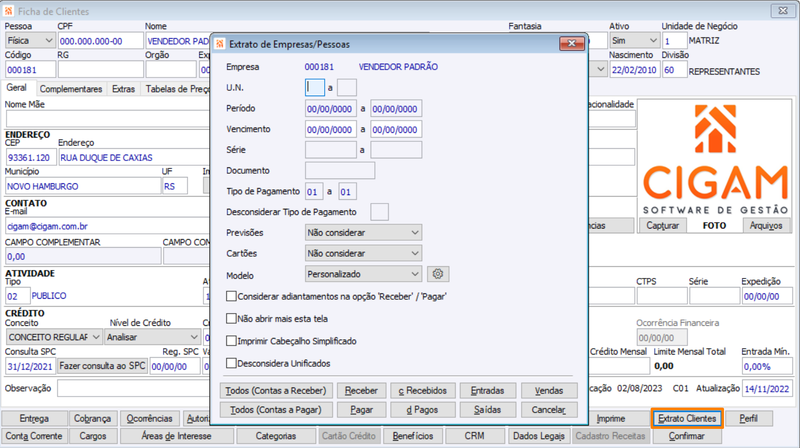Click the Receber button
This screenshot has width=800, height=448.
tap(361, 391)
